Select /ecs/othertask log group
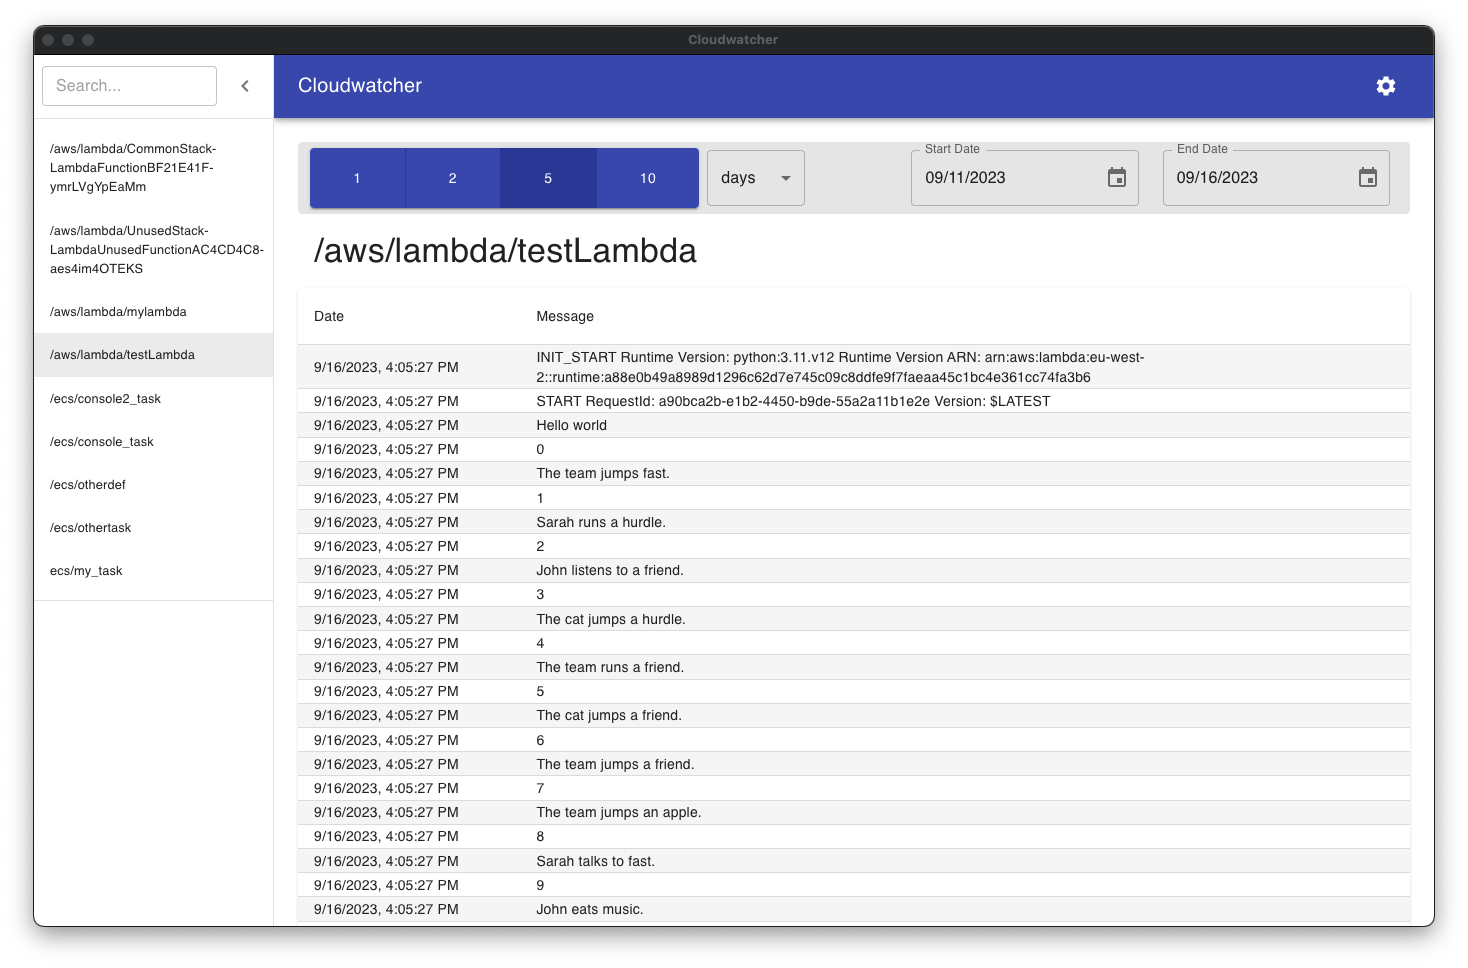This screenshot has width=1468, height=968. [x=153, y=528]
